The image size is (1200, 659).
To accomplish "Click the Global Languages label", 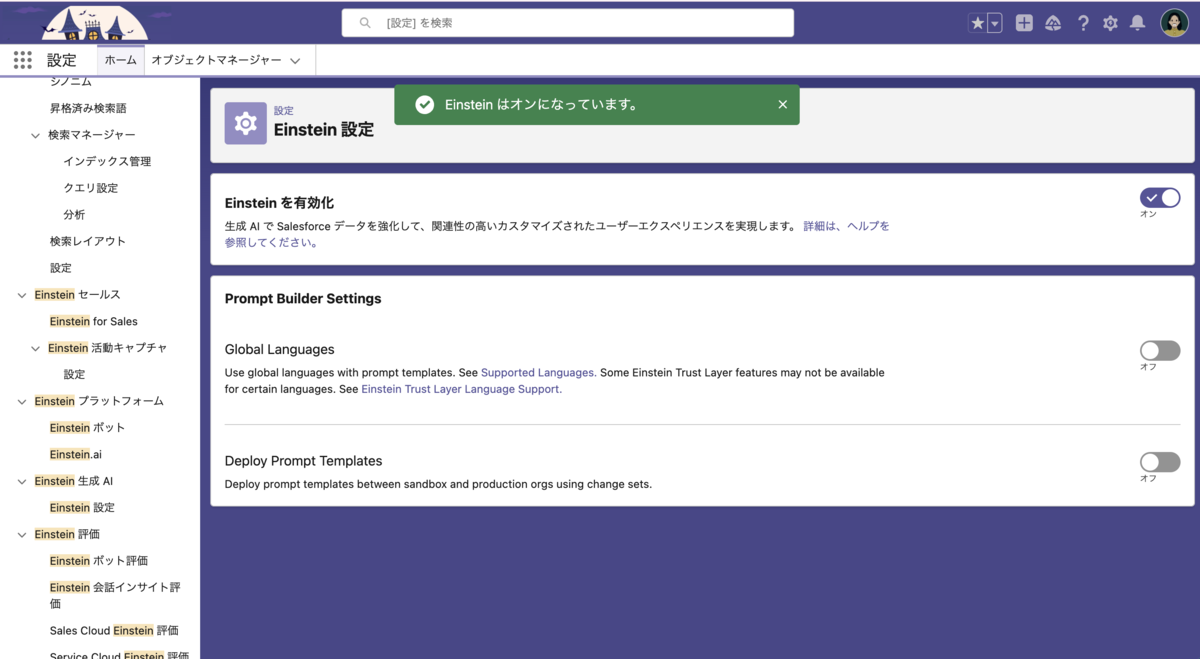I will [x=280, y=349].
